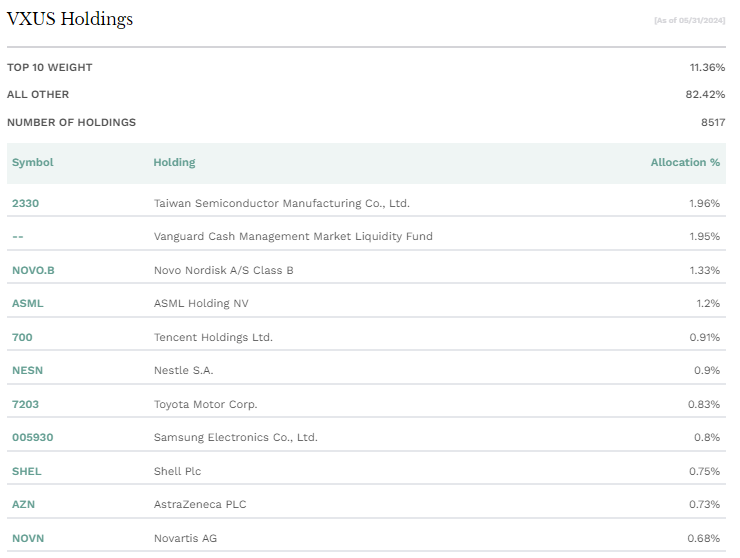This screenshot has height=558, width=740.
Task: Select the 11.36% top 10 weight value
Action: [707, 68]
